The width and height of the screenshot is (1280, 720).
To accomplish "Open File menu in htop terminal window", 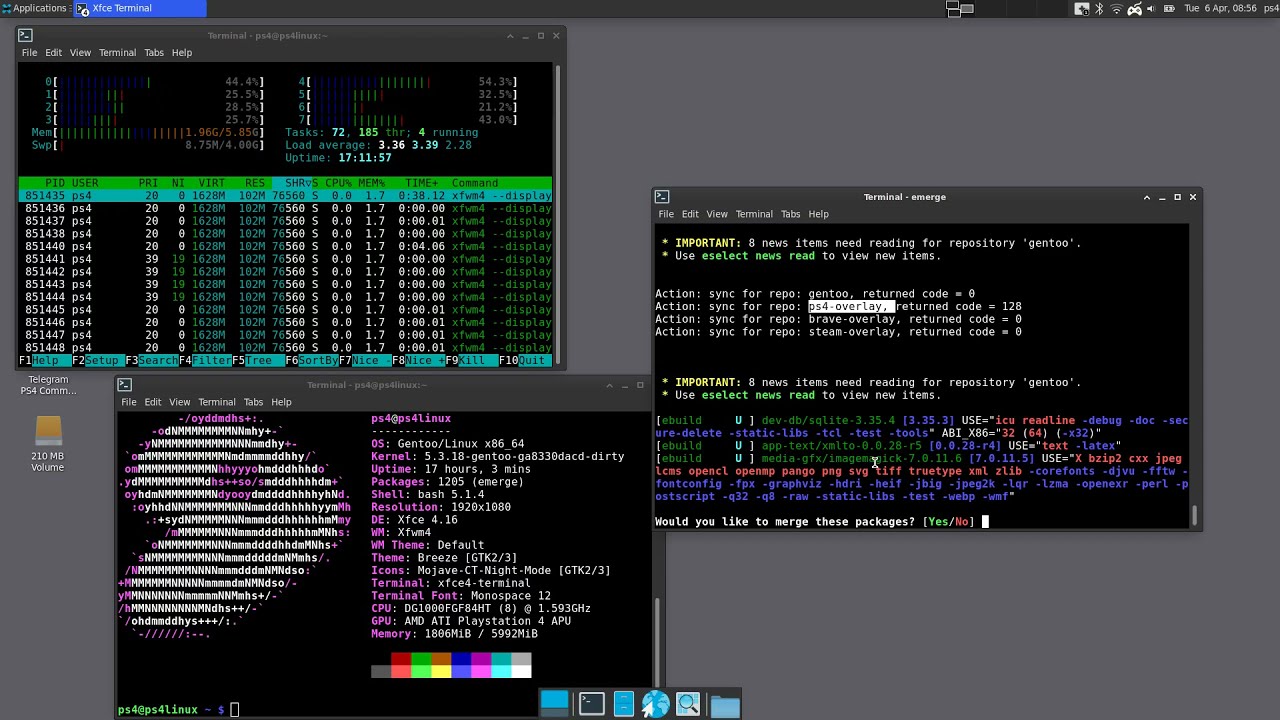I will [x=29, y=53].
